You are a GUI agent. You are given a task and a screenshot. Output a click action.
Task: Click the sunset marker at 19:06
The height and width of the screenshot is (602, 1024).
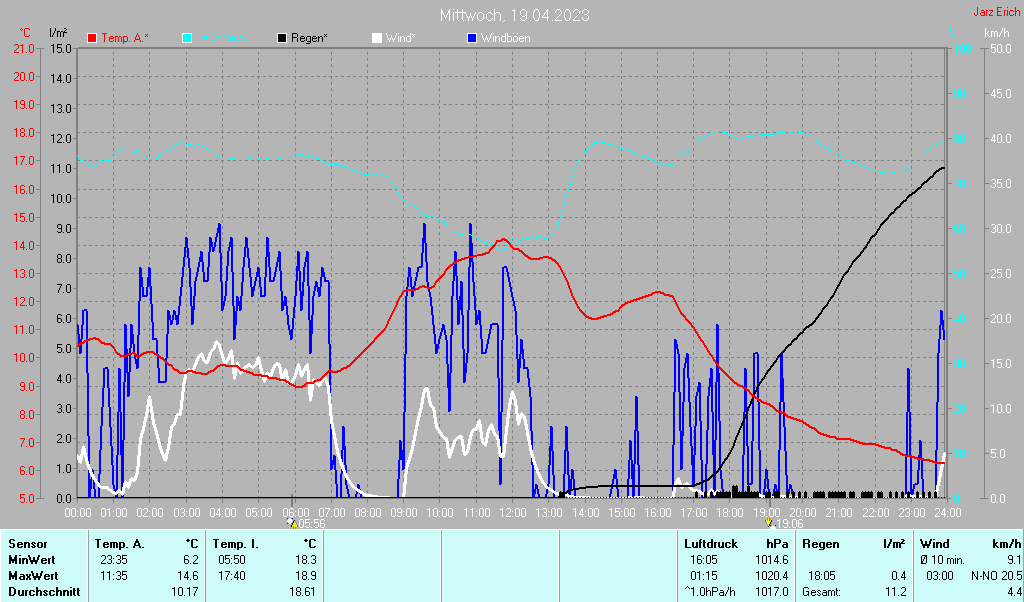coord(768,523)
